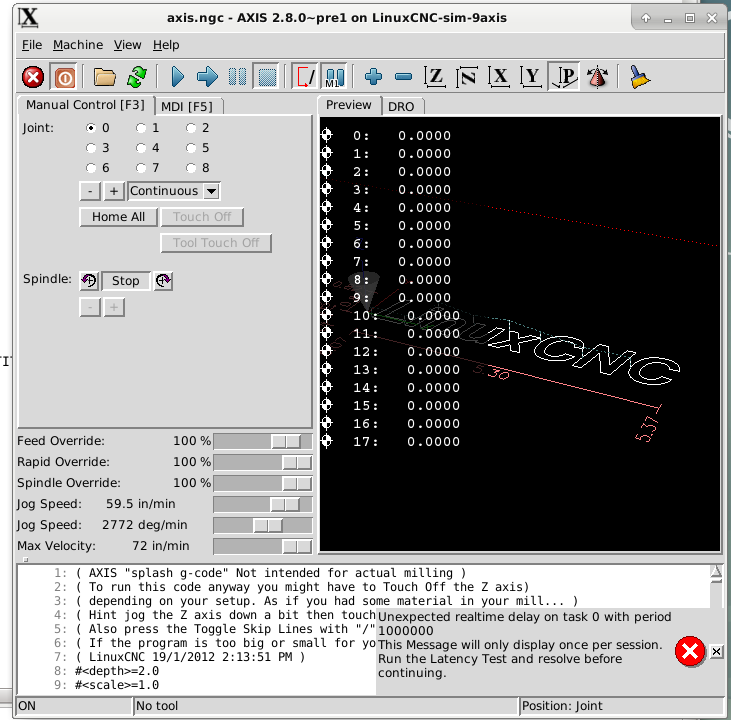
Task: Increase spindle speed with plus button
Action: [114, 307]
